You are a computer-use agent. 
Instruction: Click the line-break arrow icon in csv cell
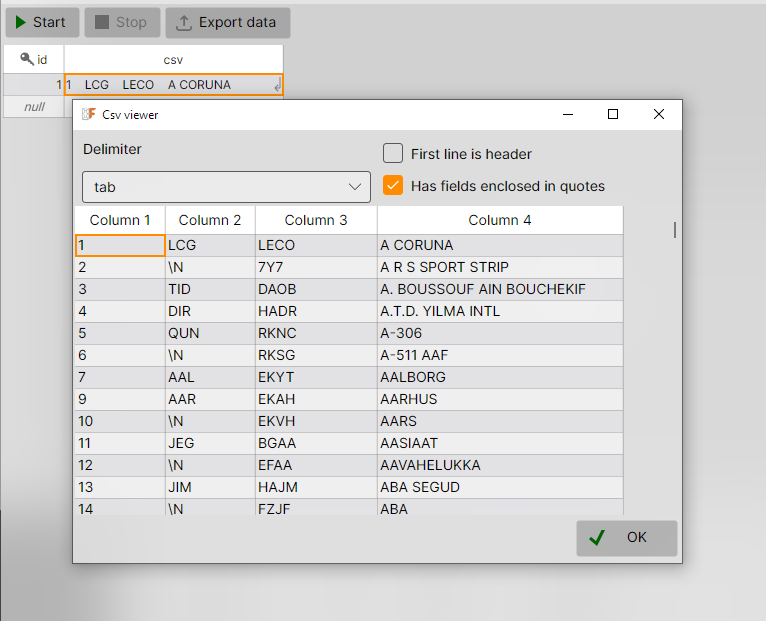tap(277, 86)
